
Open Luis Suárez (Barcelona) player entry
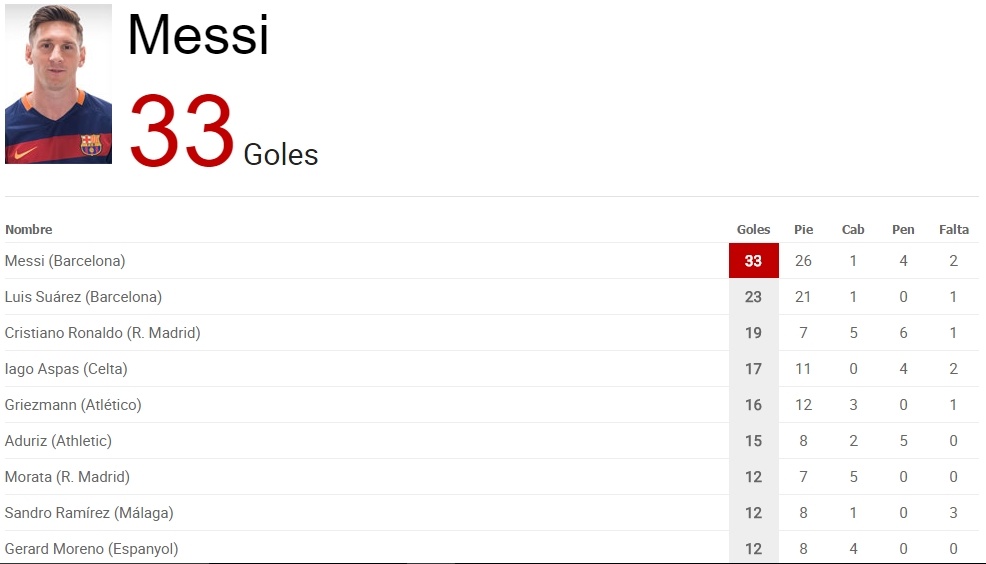pos(83,297)
